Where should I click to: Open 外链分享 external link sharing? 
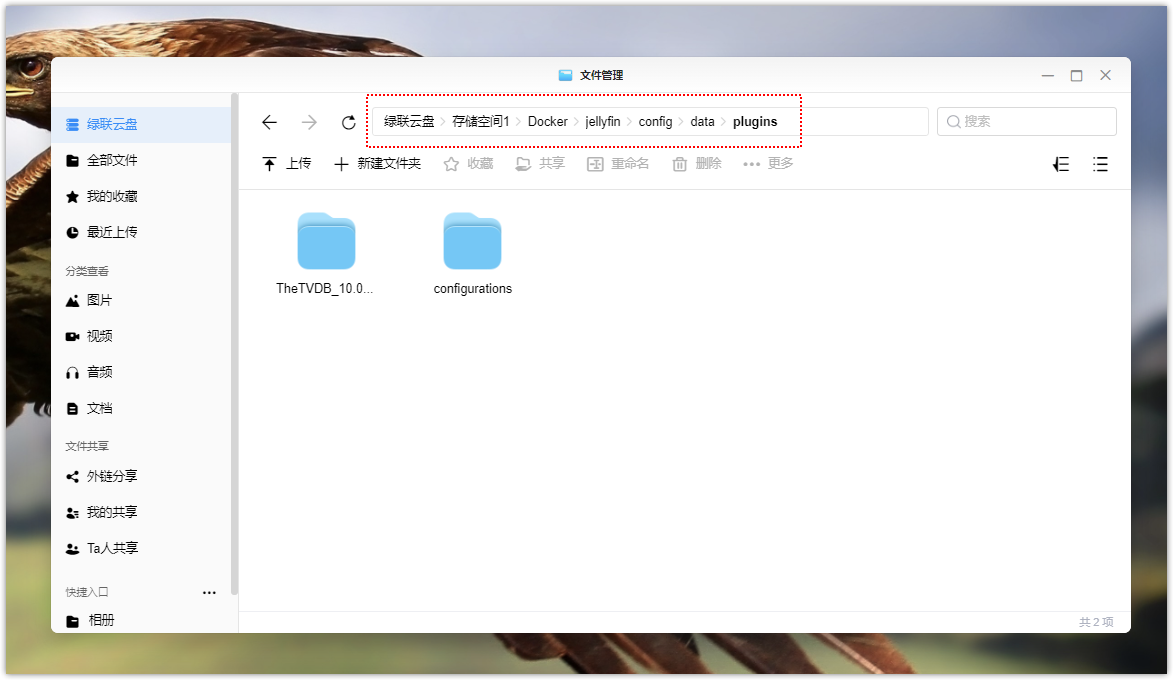click(x=112, y=477)
